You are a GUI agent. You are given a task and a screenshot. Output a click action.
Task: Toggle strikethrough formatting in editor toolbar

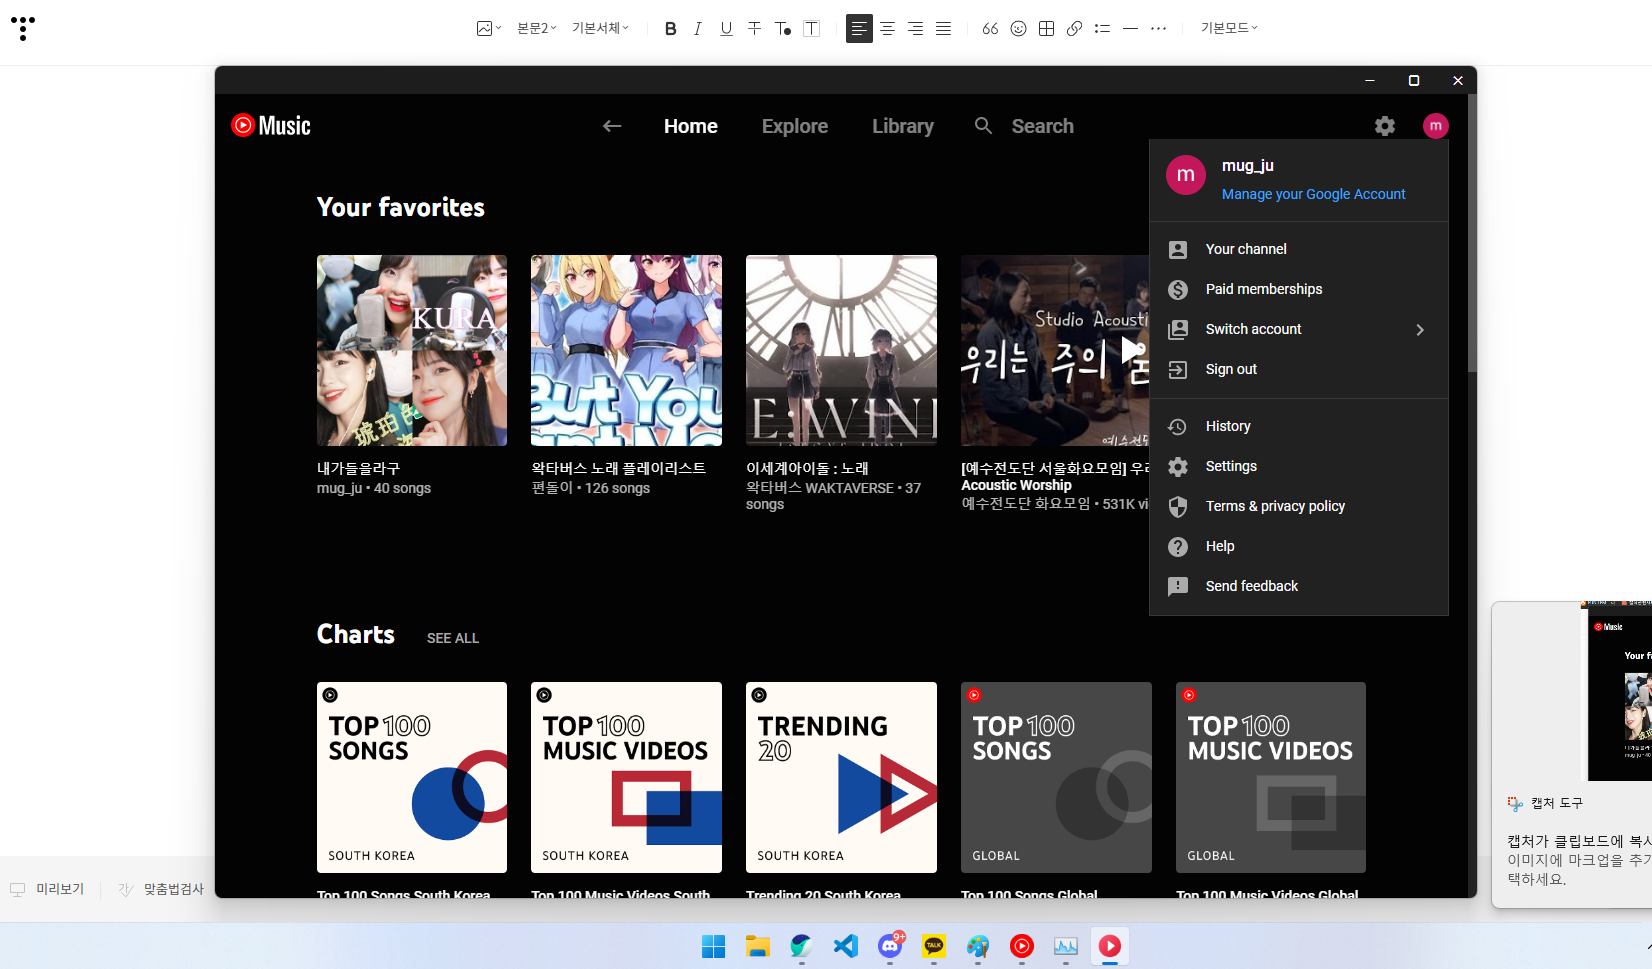click(754, 28)
